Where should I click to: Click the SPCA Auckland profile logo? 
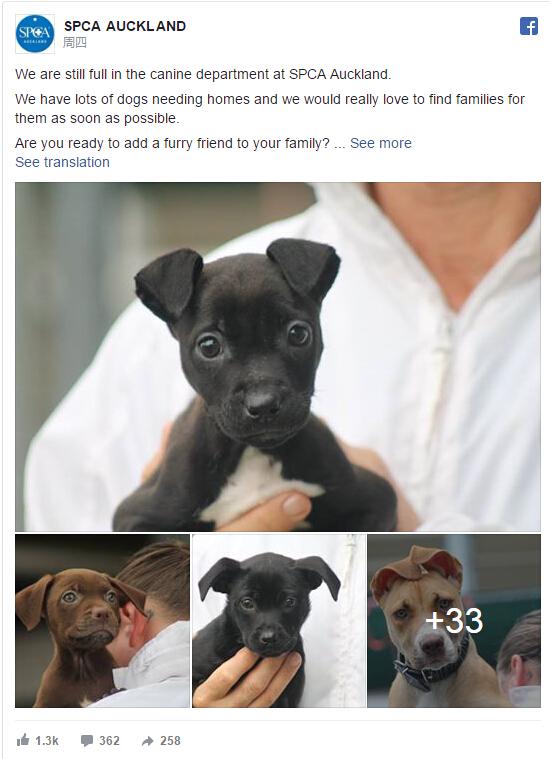click(x=35, y=33)
